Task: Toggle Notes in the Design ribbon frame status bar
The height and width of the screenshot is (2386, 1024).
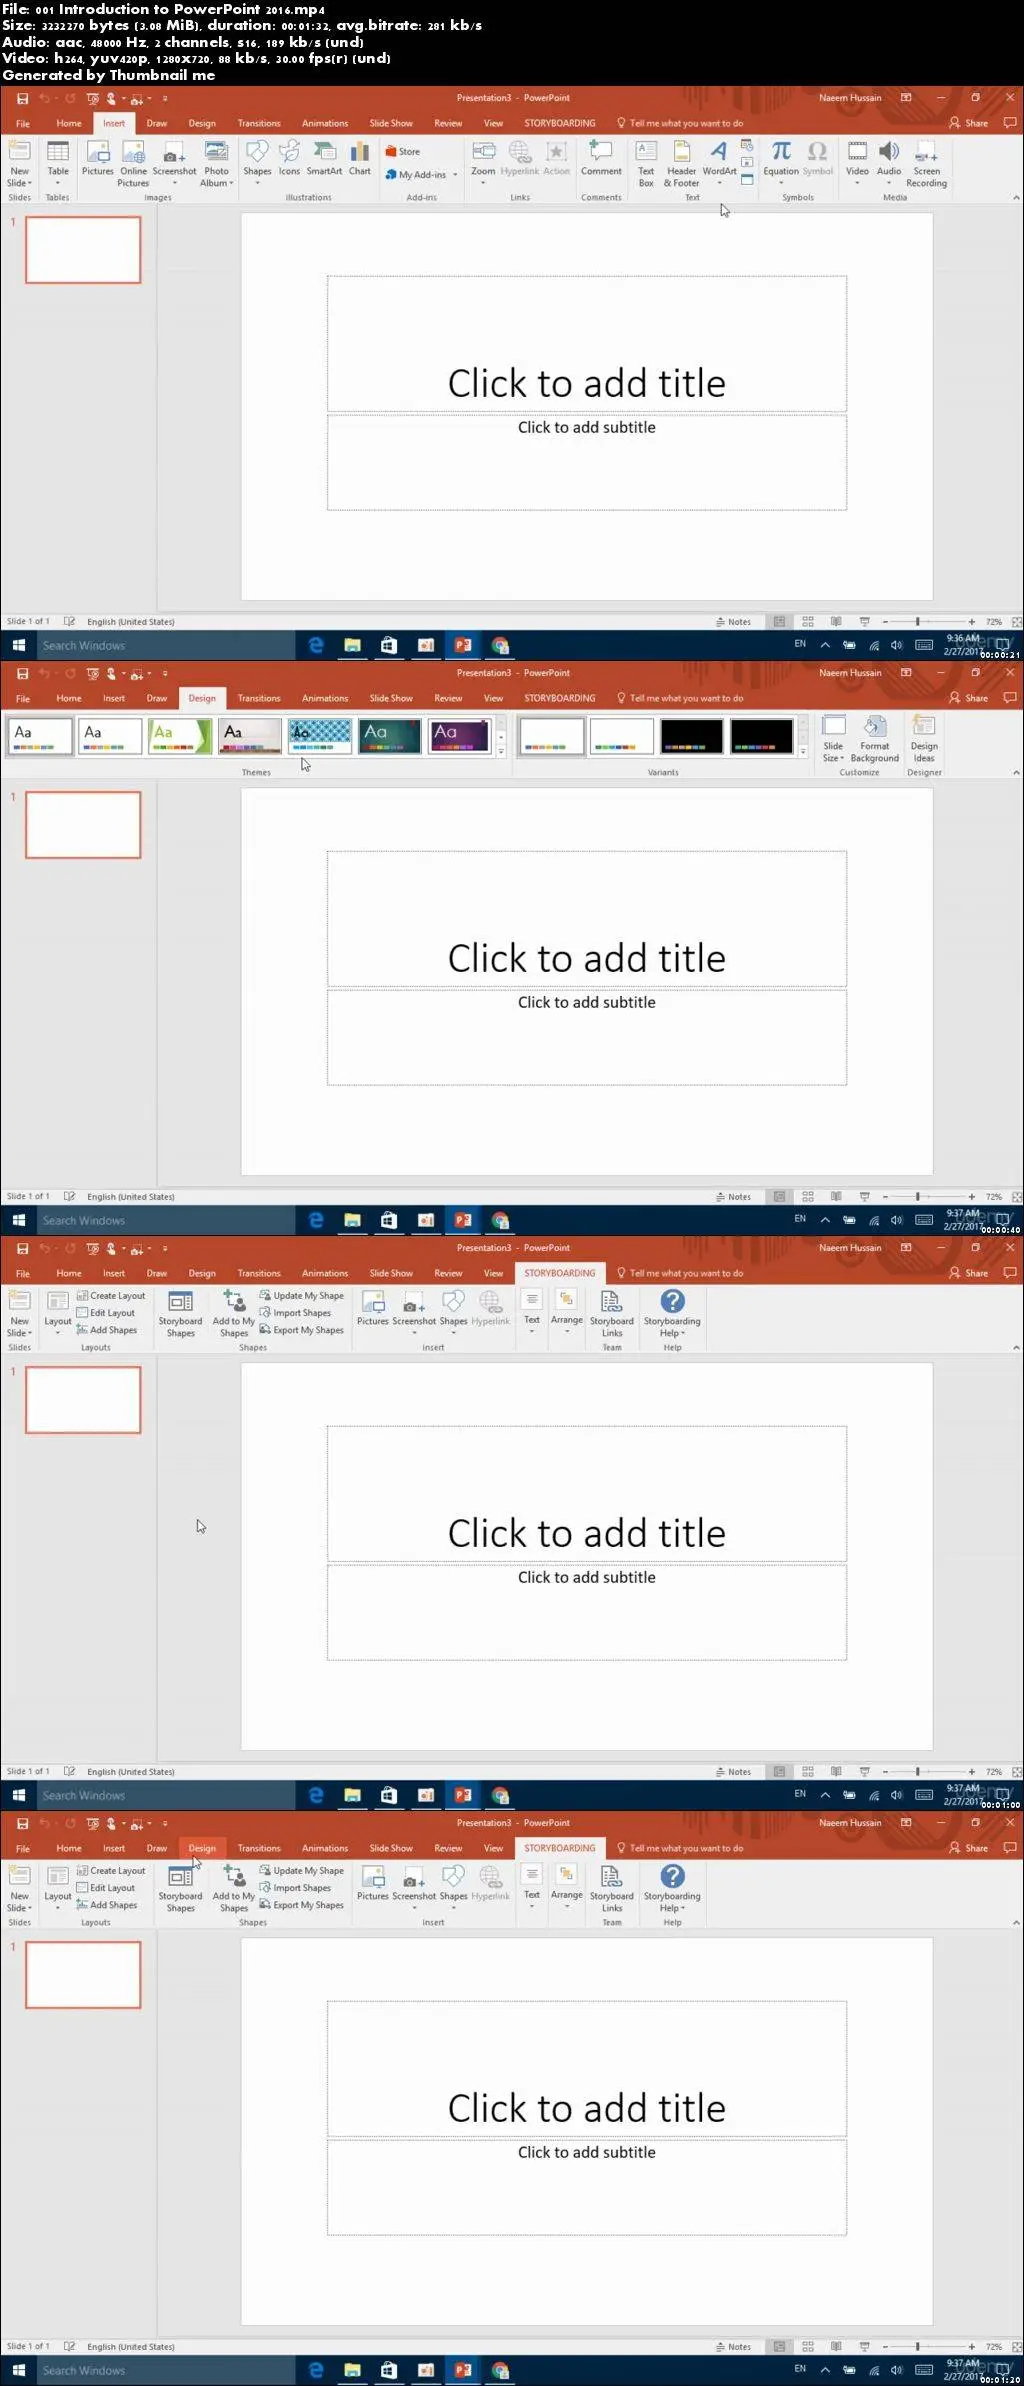Action: [x=733, y=1197]
